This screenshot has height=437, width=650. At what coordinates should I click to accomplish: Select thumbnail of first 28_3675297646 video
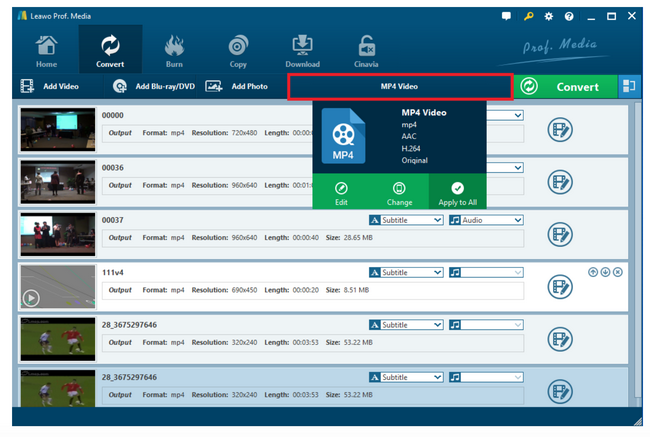pos(58,339)
